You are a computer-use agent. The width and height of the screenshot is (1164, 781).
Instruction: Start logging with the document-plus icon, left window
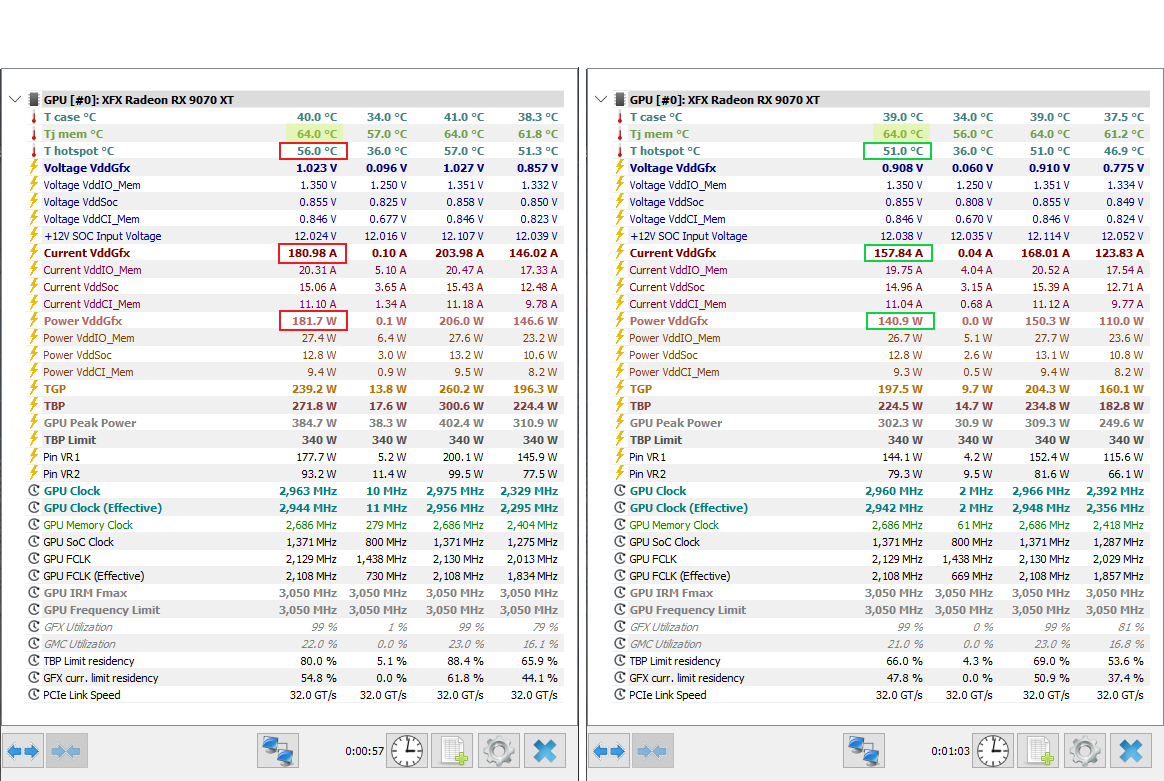(453, 751)
